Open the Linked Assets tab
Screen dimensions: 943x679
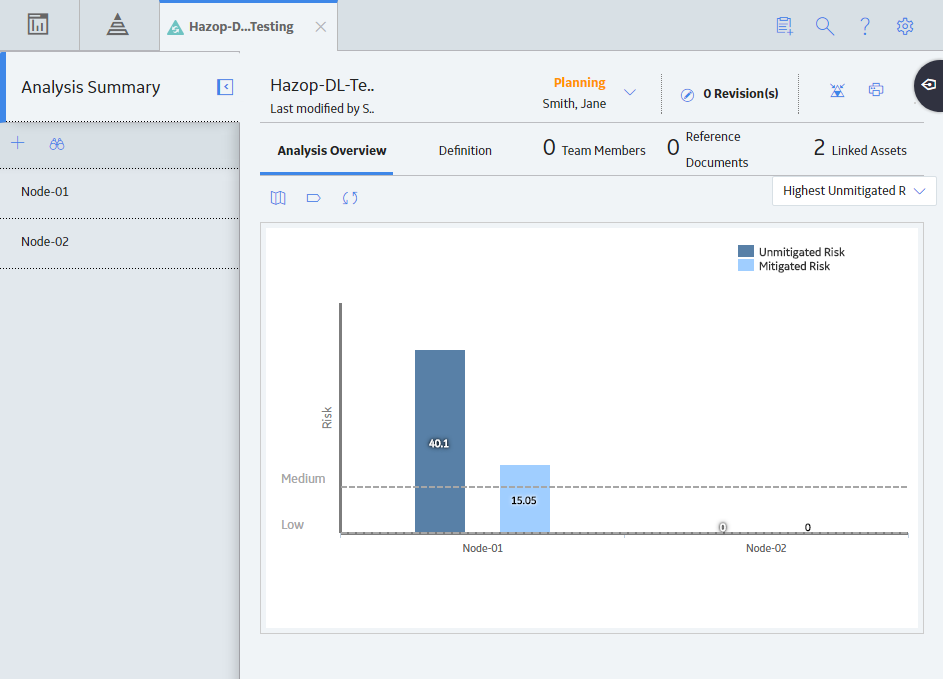[860, 149]
